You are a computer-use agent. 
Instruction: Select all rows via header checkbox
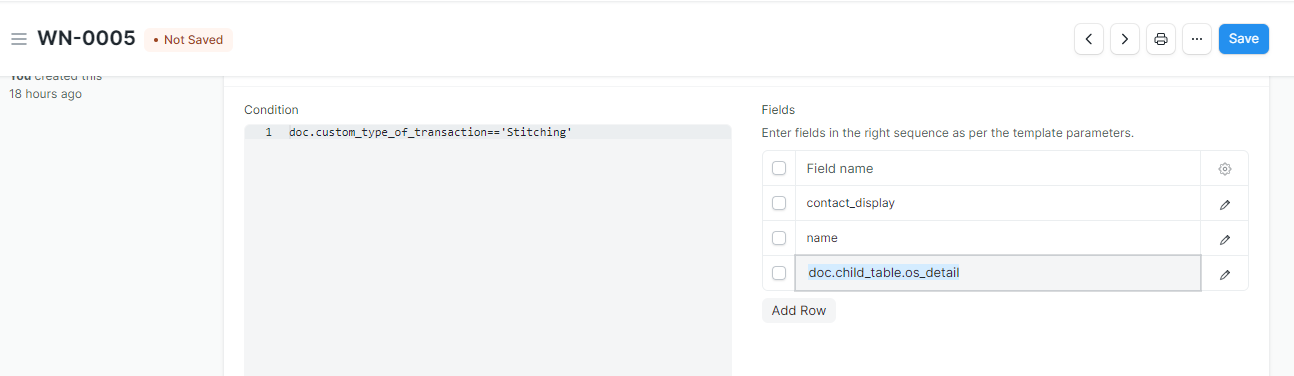tap(779, 169)
